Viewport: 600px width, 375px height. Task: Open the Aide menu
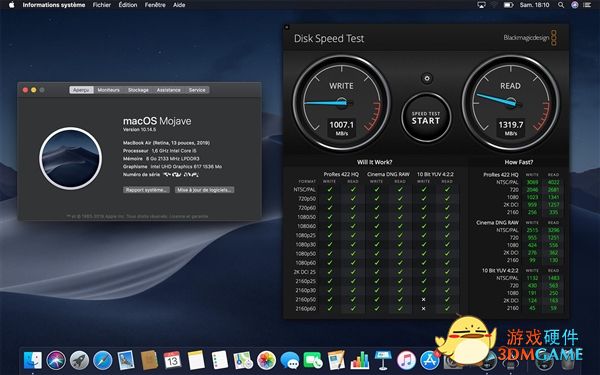179,5
